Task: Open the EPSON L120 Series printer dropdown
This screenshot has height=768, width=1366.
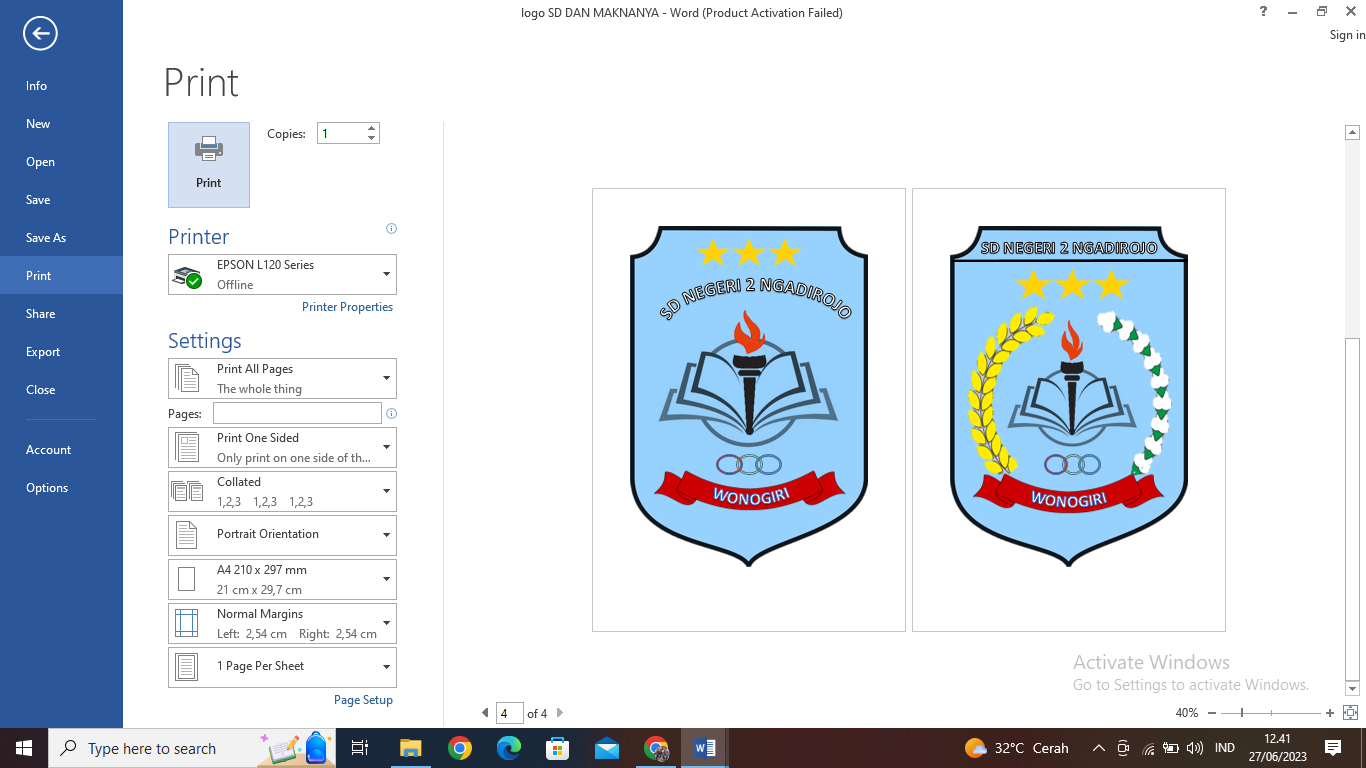Action: [282, 275]
